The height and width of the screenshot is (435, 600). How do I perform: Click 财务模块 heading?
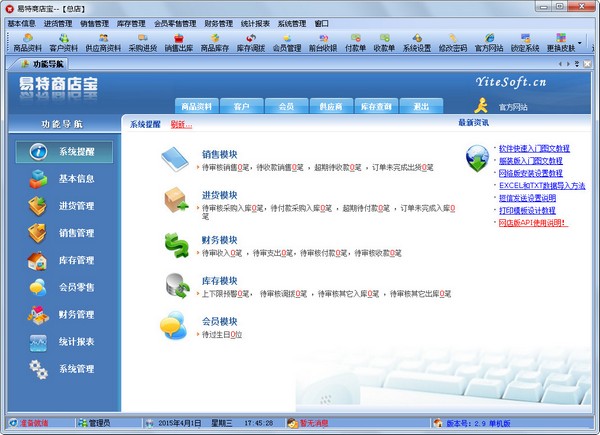pyautogui.click(x=220, y=240)
